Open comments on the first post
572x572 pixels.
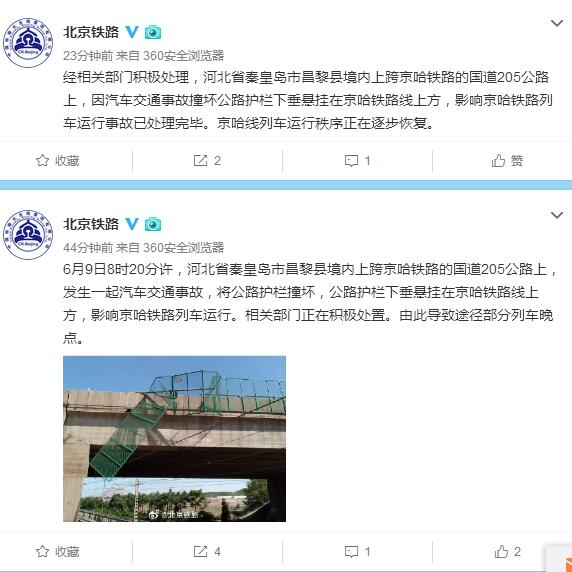(x=358, y=161)
